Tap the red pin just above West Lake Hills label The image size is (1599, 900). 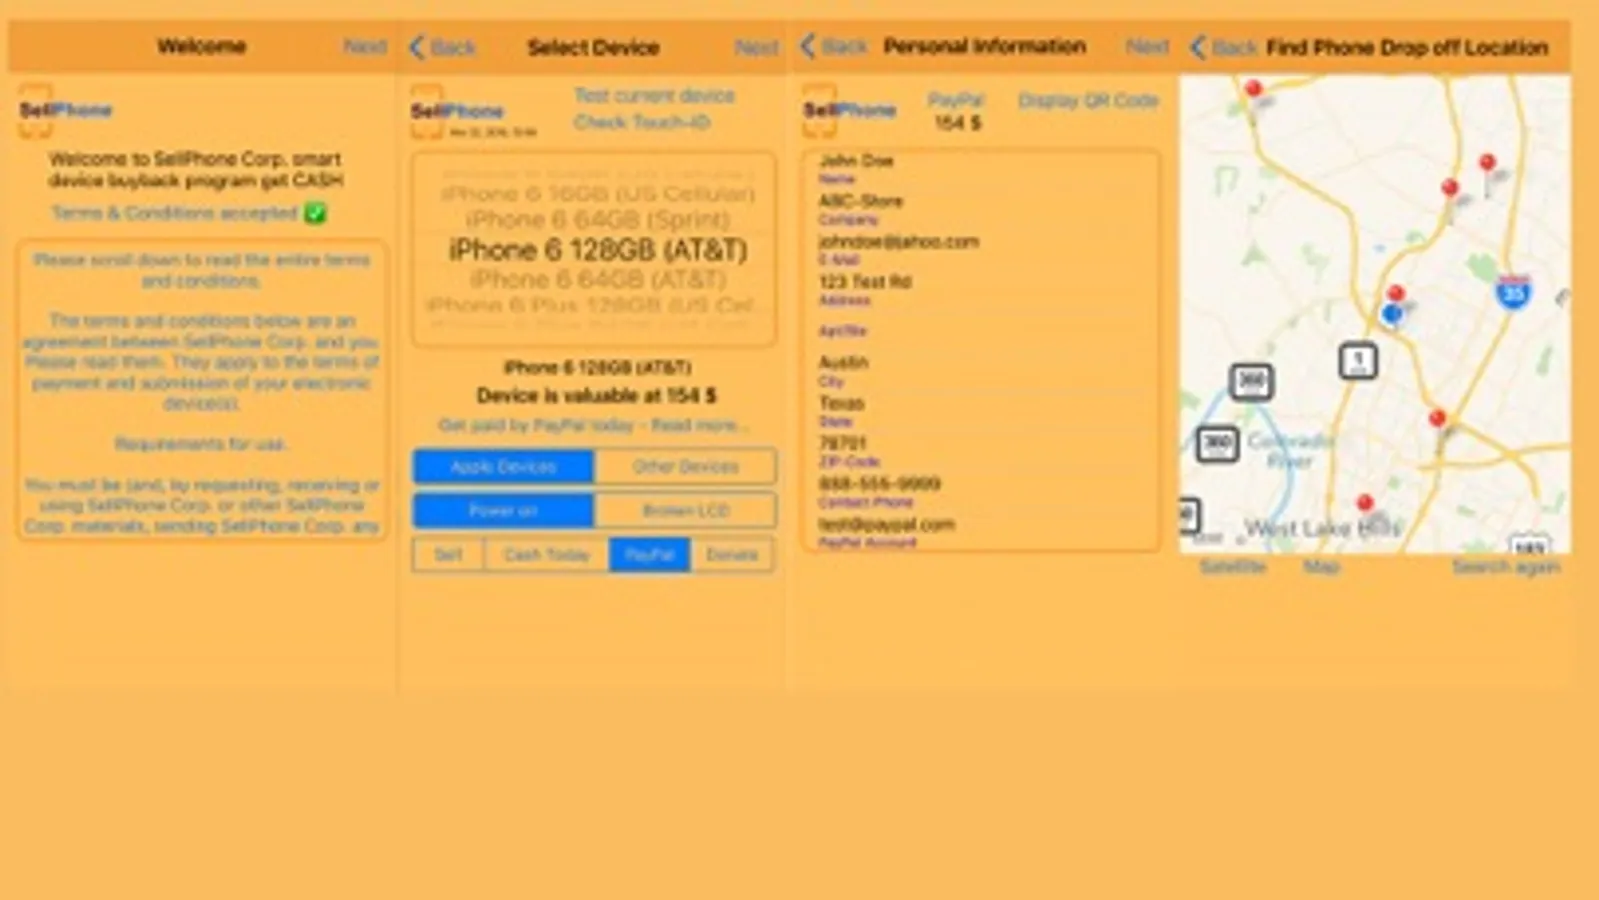pyautogui.click(x=1365, y=503)
